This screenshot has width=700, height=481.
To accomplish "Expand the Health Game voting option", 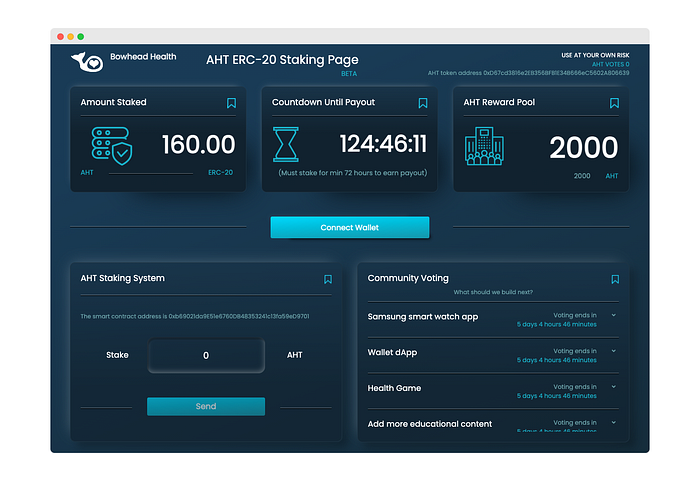I will pos(614,387).
